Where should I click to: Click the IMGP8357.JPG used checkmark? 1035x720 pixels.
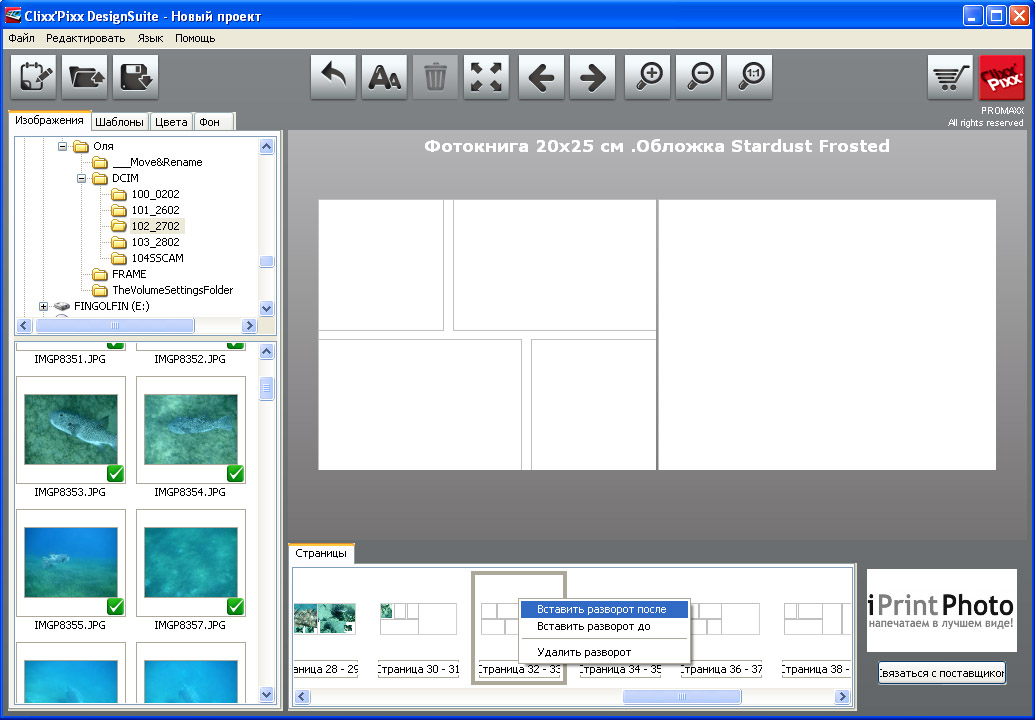236,606
